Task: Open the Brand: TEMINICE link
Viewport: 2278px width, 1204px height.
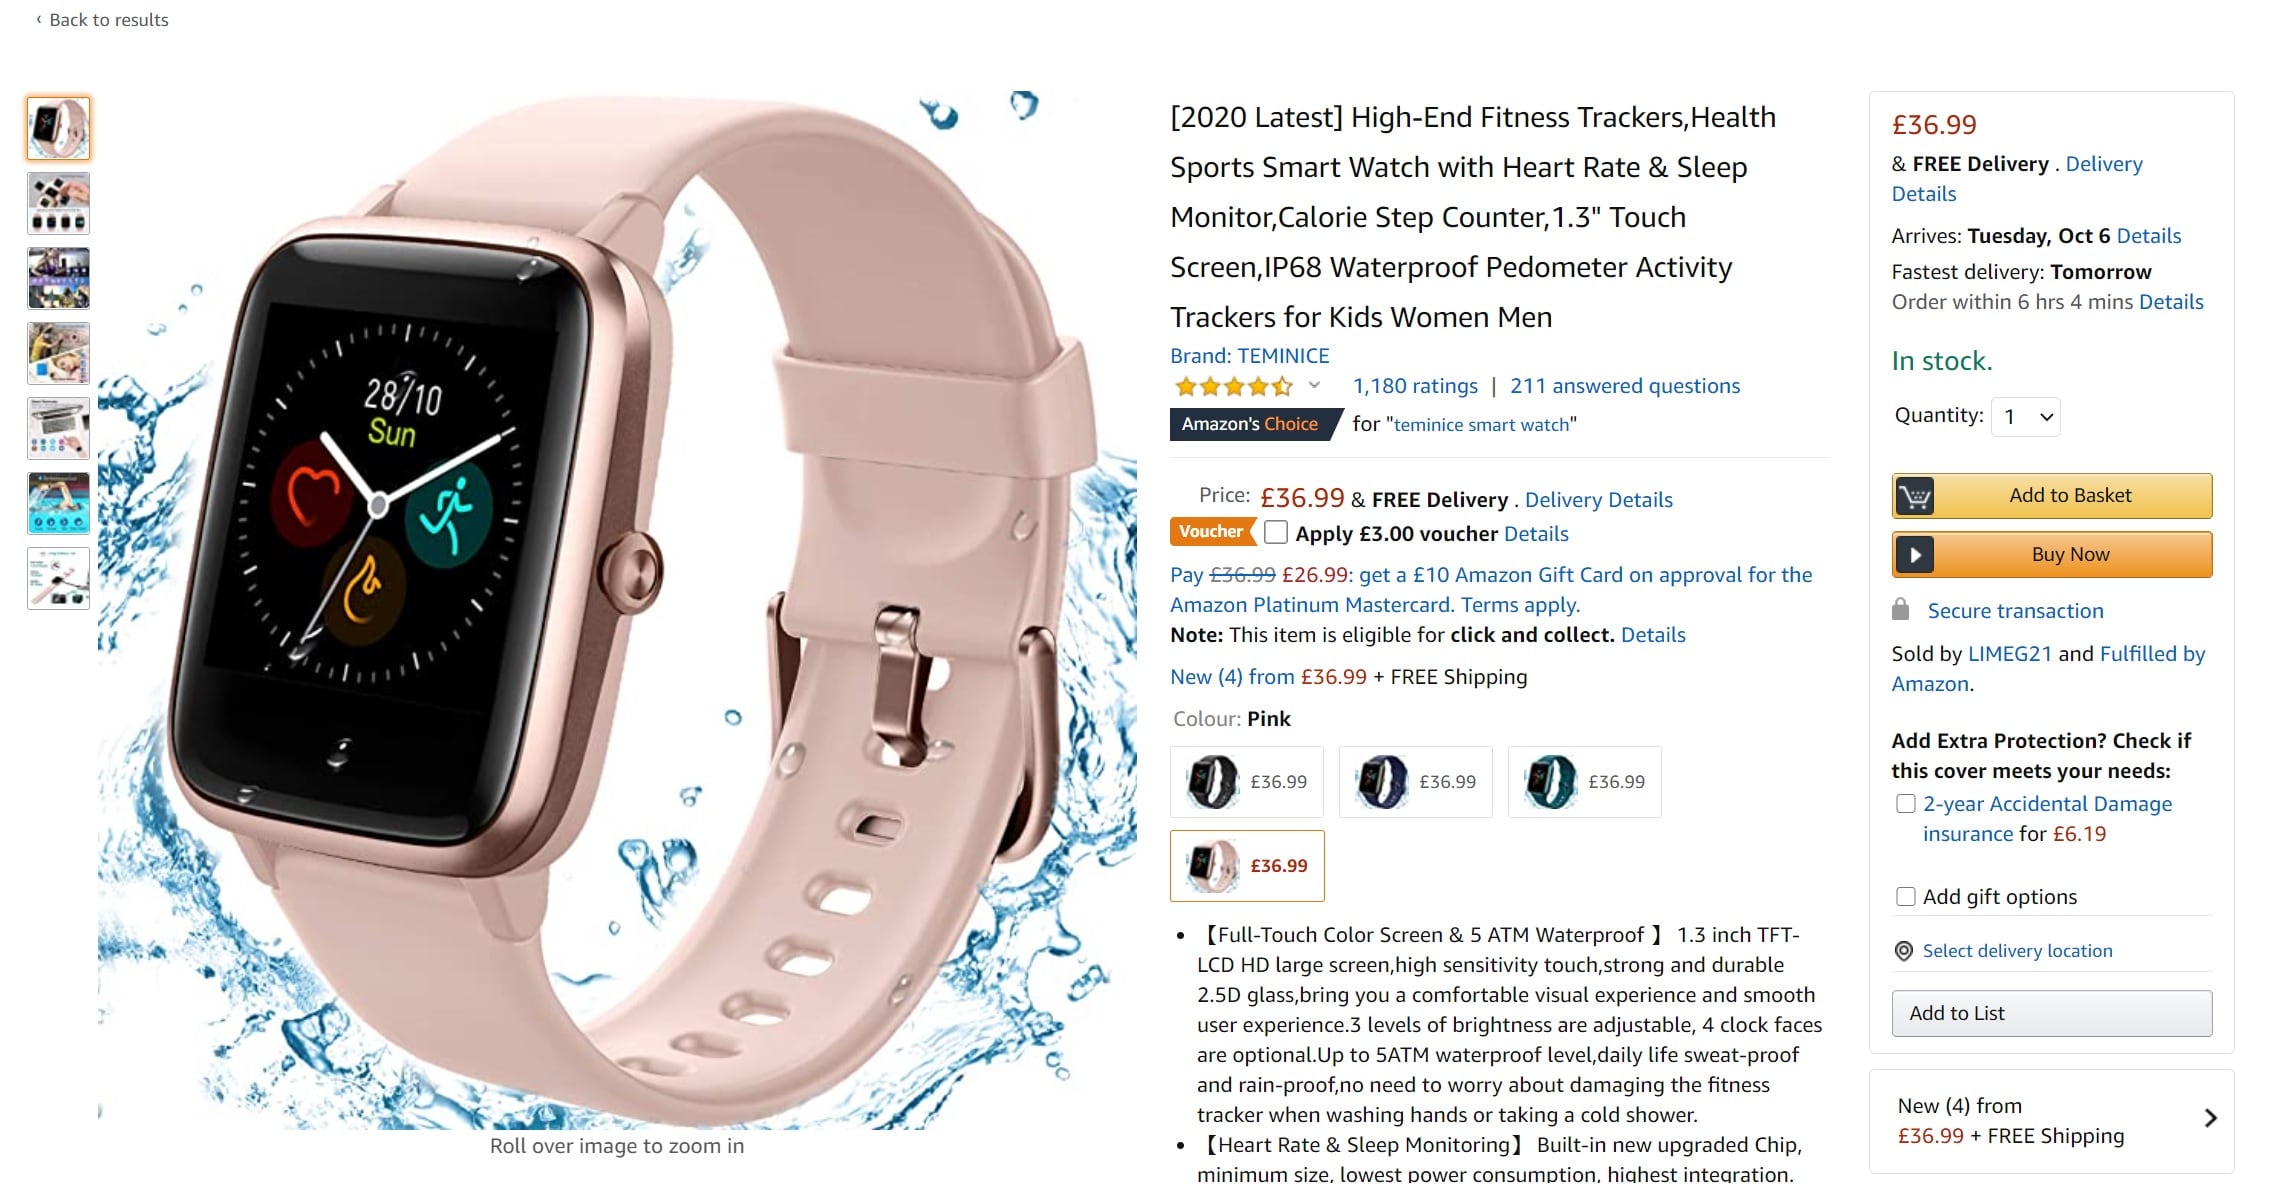Action: click(1249, 356)
